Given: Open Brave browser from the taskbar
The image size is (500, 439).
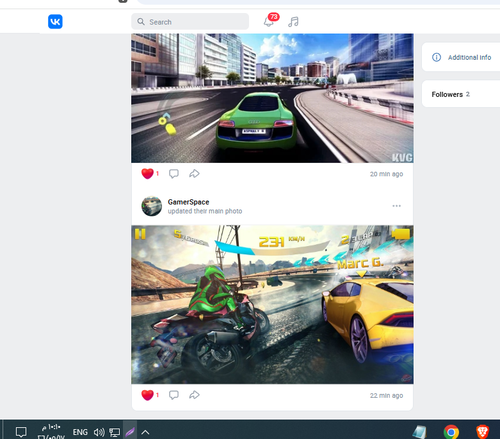Looking at the screenshot, I should pos(482,432).
